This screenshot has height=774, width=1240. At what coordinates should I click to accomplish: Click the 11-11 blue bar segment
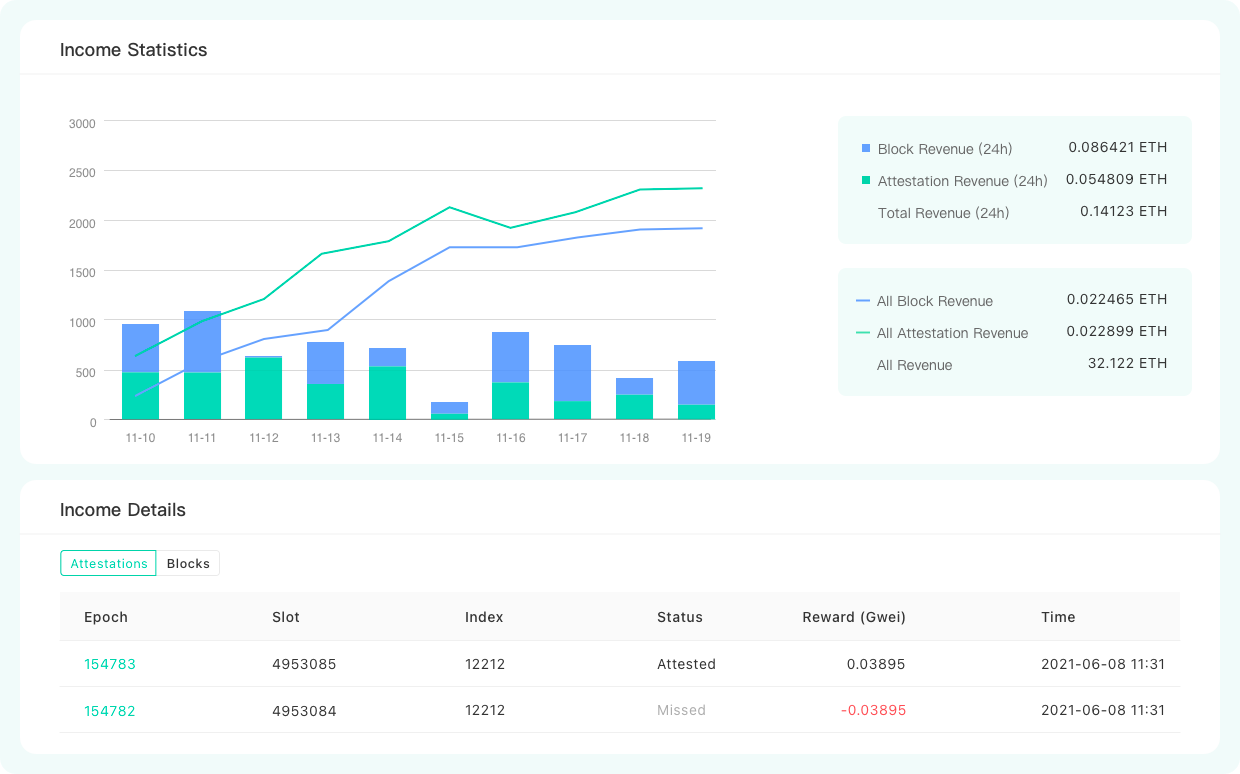202,340
